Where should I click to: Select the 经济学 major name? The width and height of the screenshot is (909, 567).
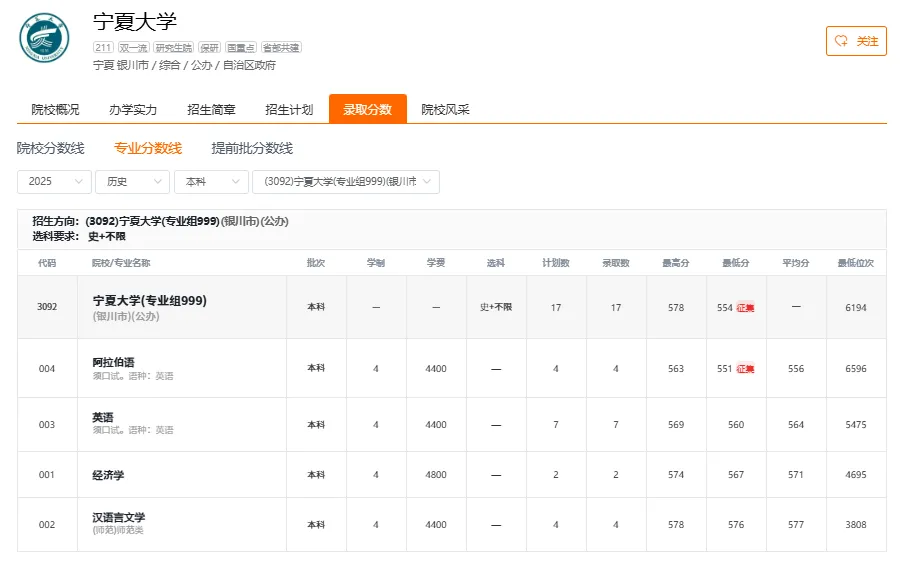point(108,475)
